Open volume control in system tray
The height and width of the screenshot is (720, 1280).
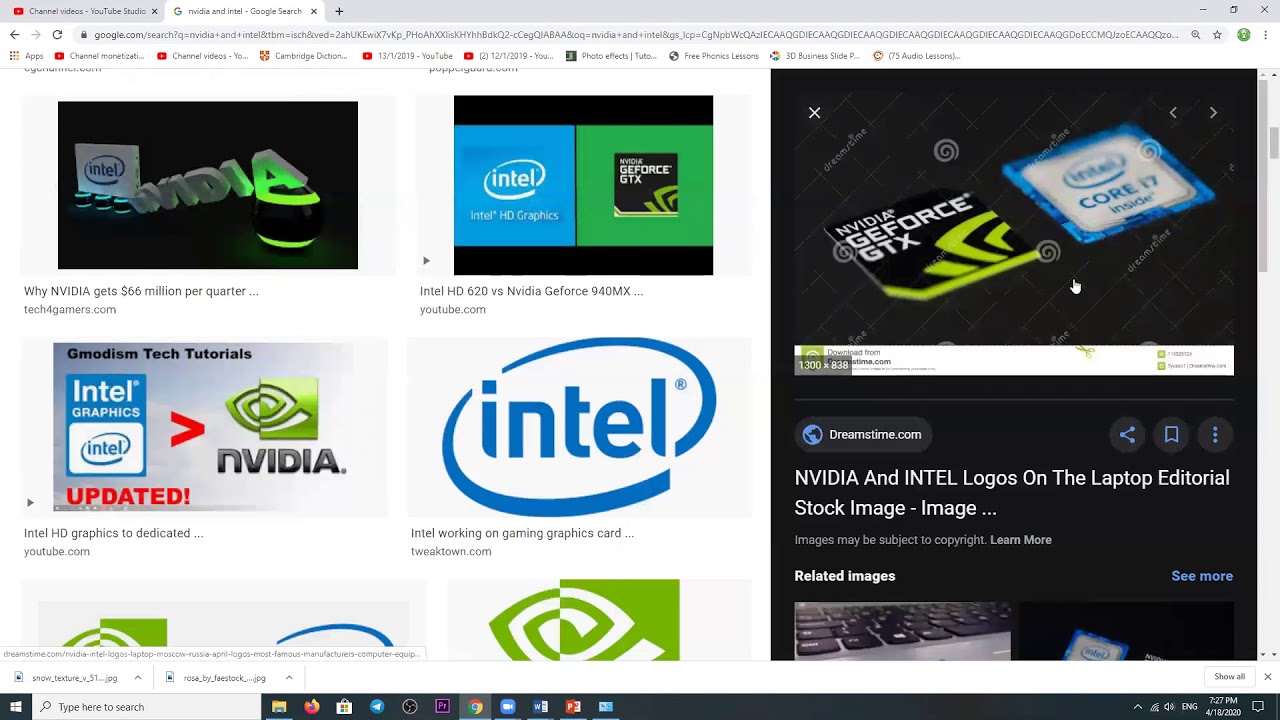[1169, 707]
